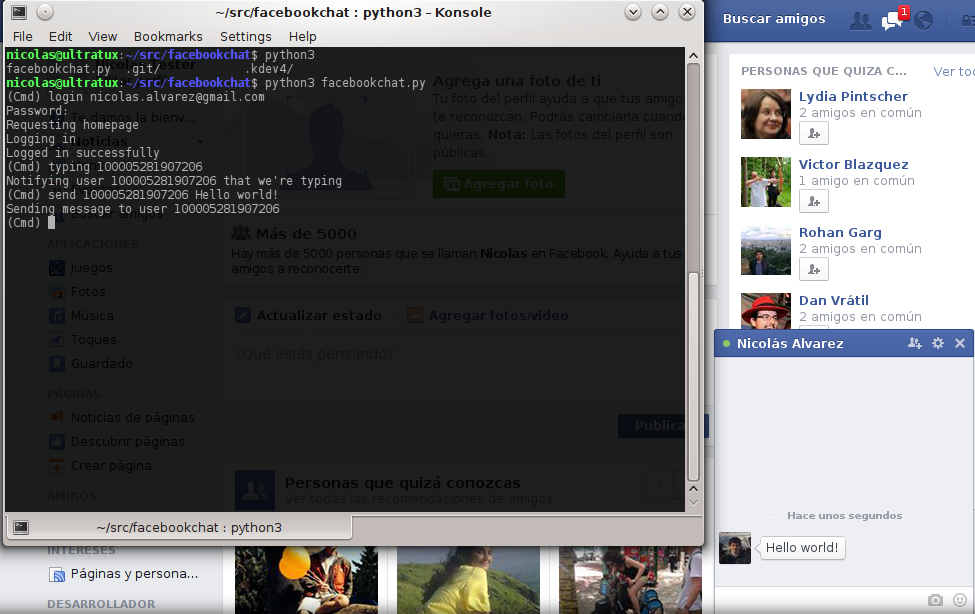Click the PERSONAS QUE QUIZA C... heading
The width and height of the screenshot is (975, 614).
coord(823,71)
